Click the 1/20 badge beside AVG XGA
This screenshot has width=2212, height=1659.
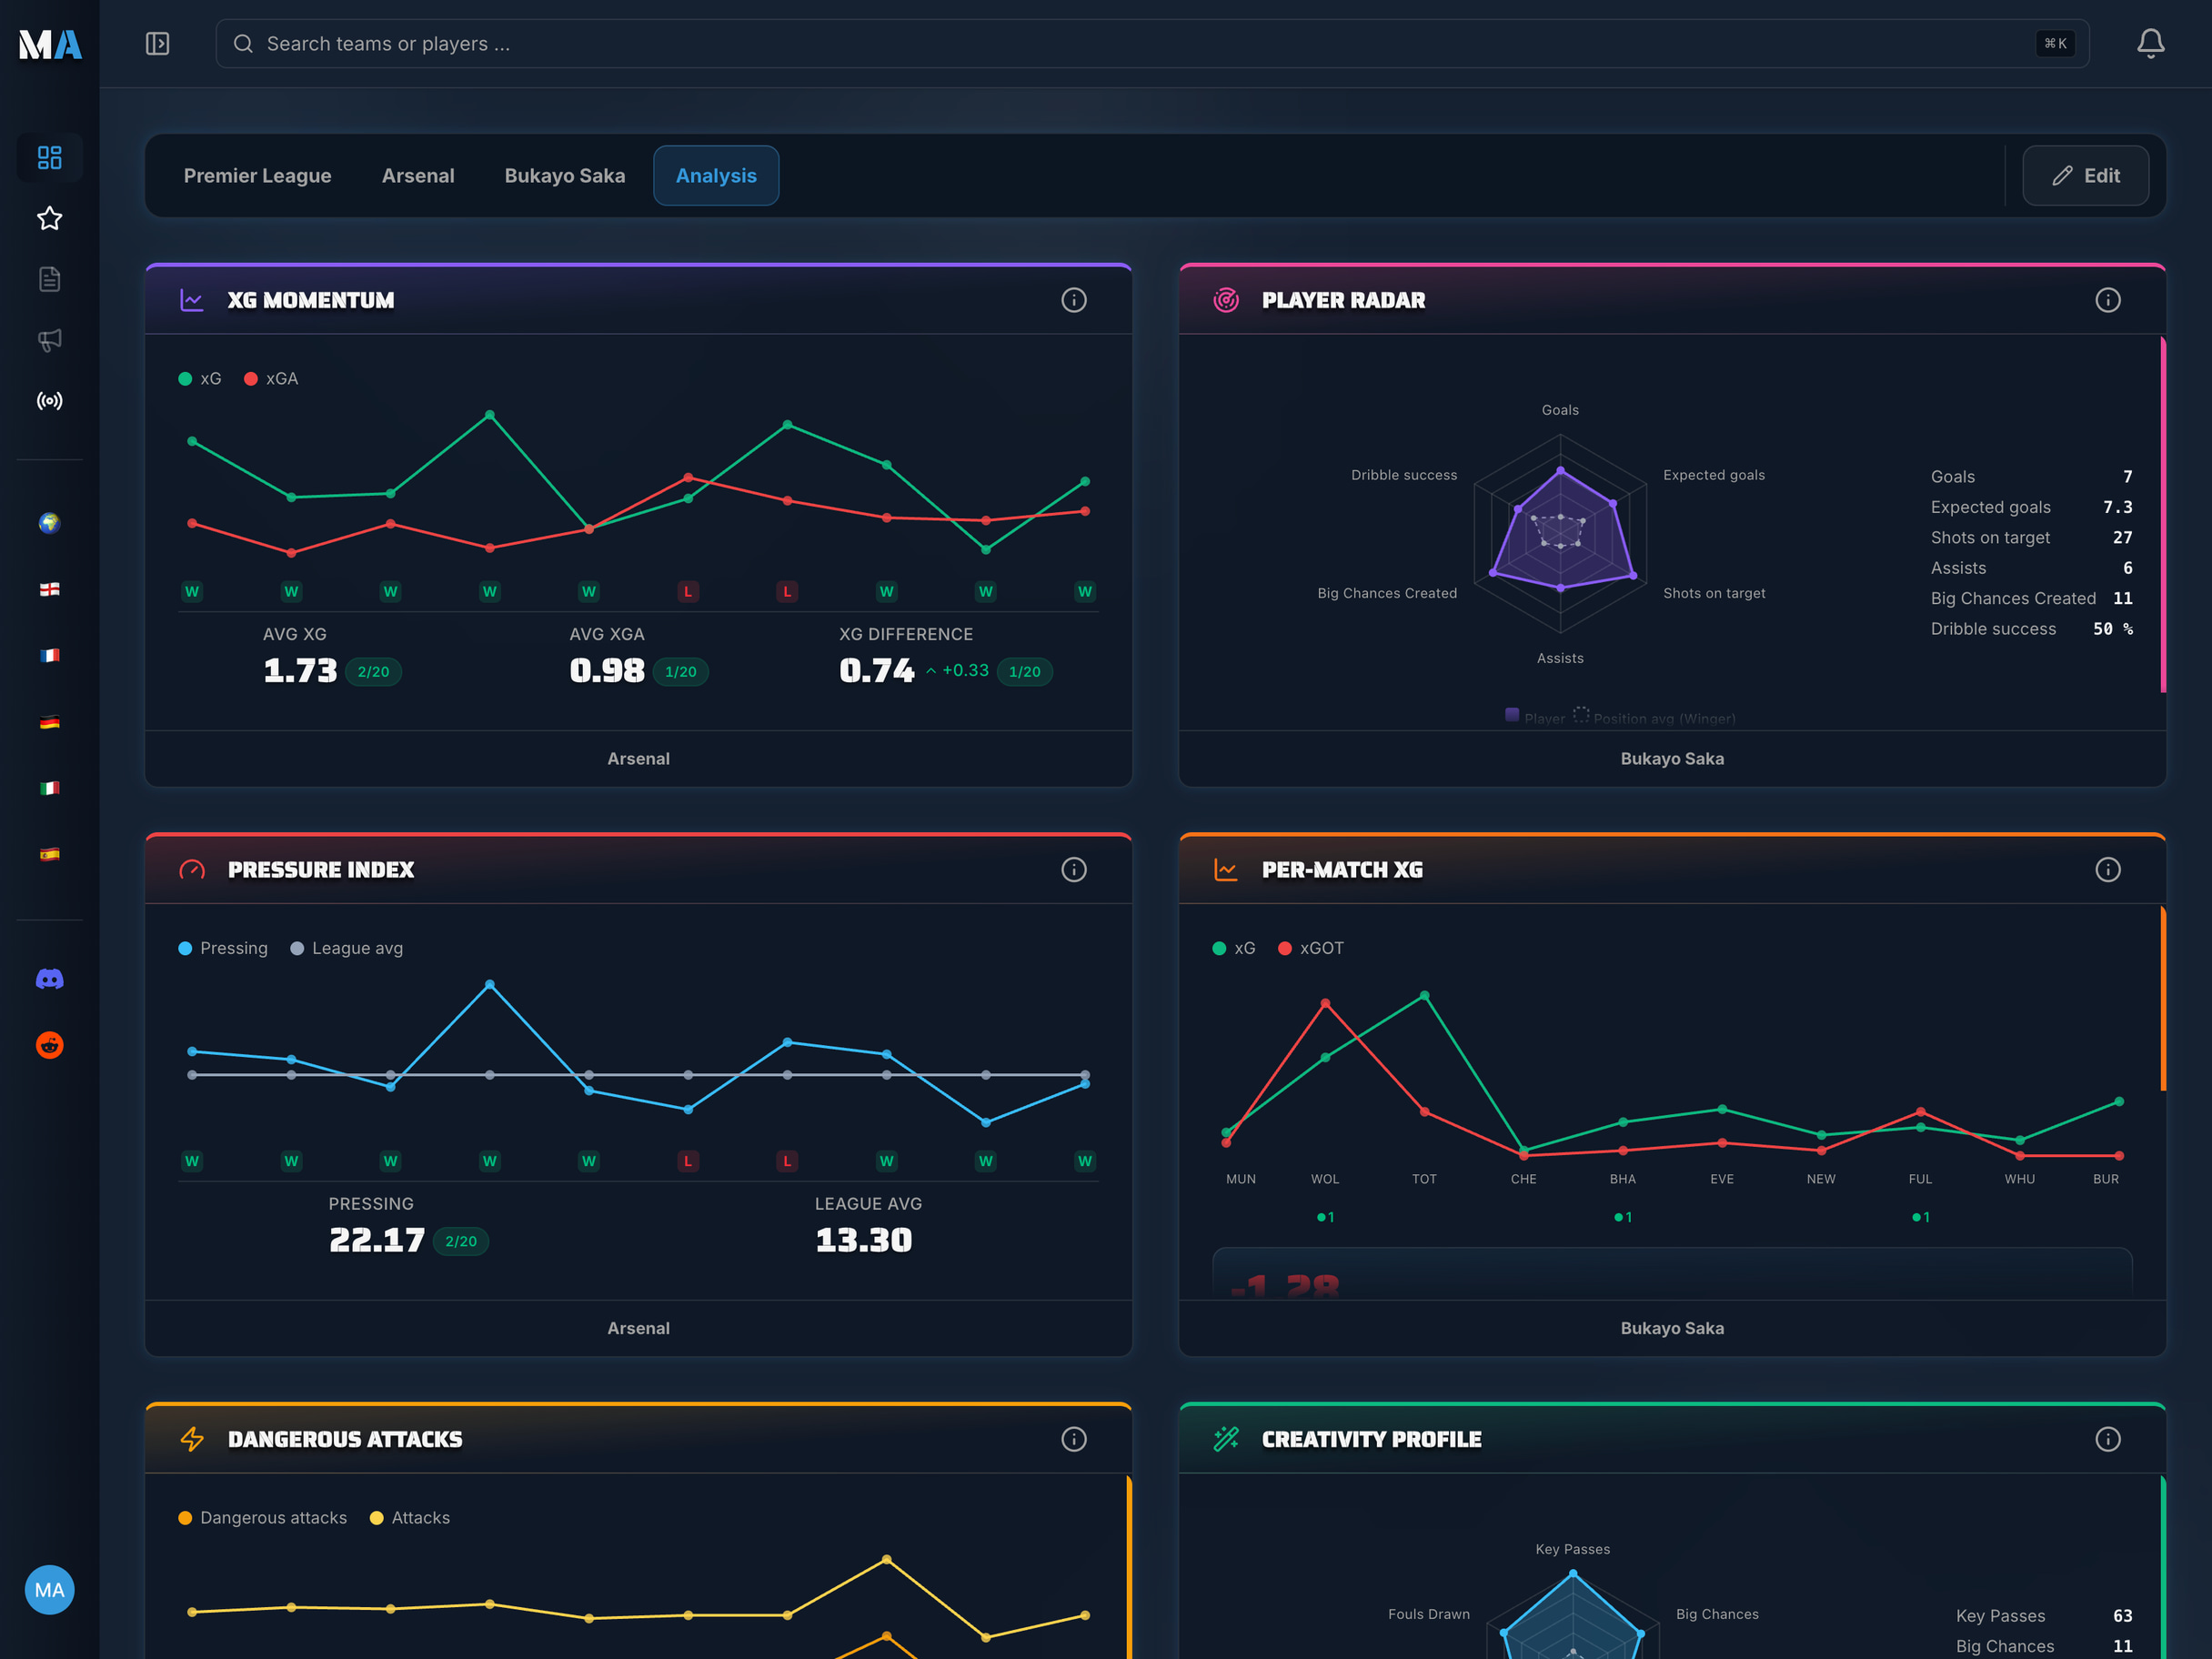pyautogui.click(x=680, y=672)
